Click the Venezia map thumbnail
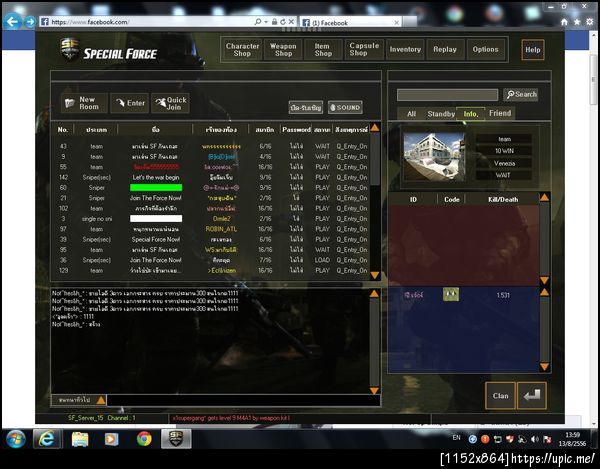Viewport: 600px width, 469px height. point(434,157)
